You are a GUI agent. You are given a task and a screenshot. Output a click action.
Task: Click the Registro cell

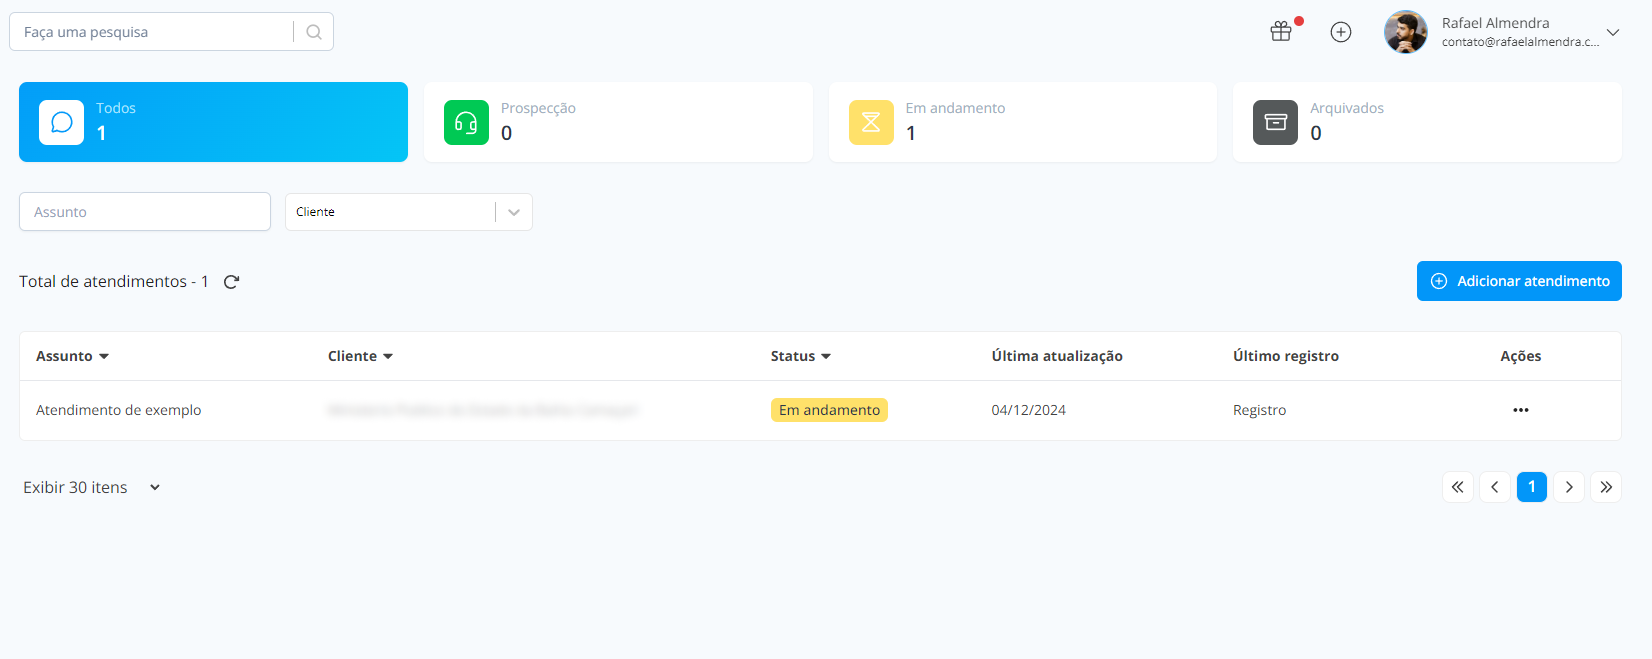(1260, 410)
